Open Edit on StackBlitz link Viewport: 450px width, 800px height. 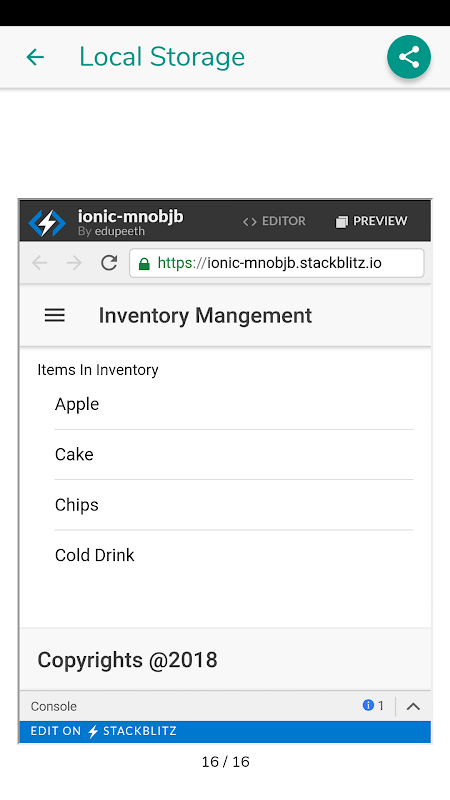coord(104,731)
